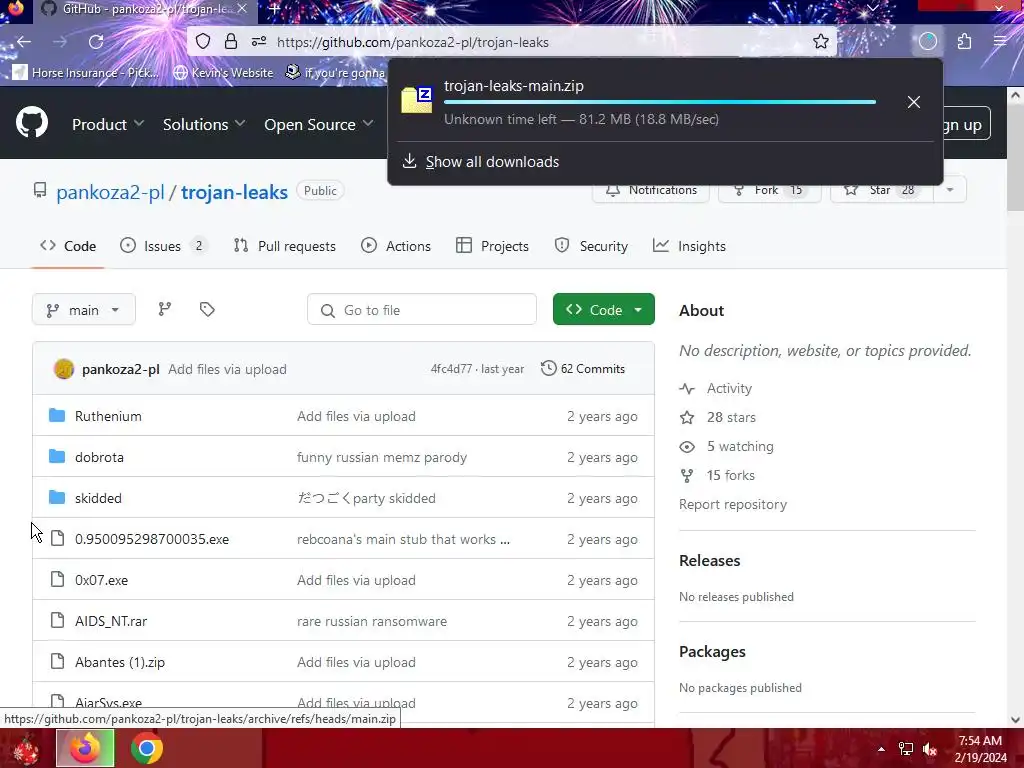Click the download progress bar
1024x768 pixels.
click(x=660, y=102)
